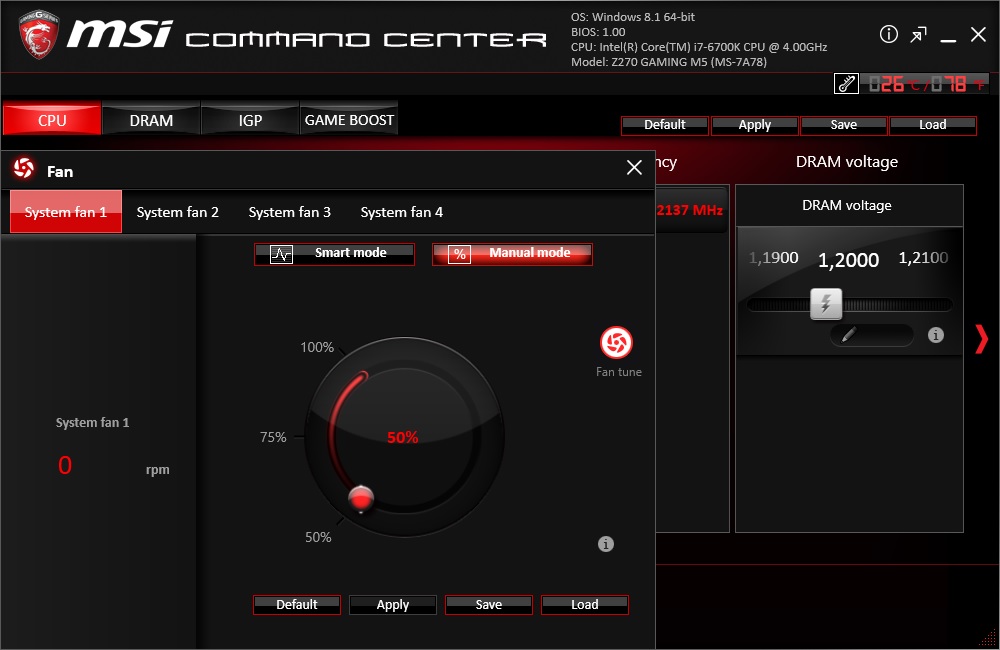The width and height of the screenshot is (1000, 650).
Task: Open the information icon in title bar
Action: [888, 34]
